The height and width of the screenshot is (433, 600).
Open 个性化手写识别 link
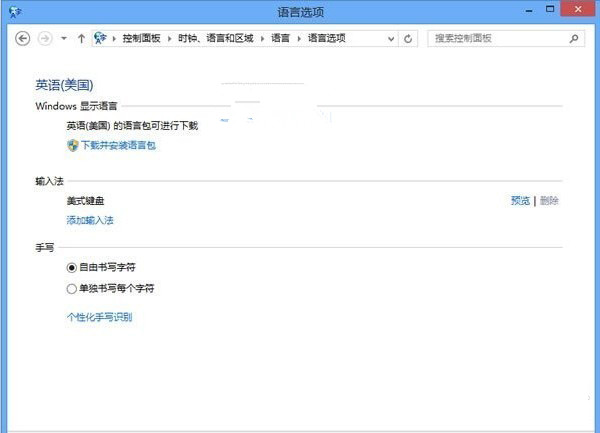99,317
